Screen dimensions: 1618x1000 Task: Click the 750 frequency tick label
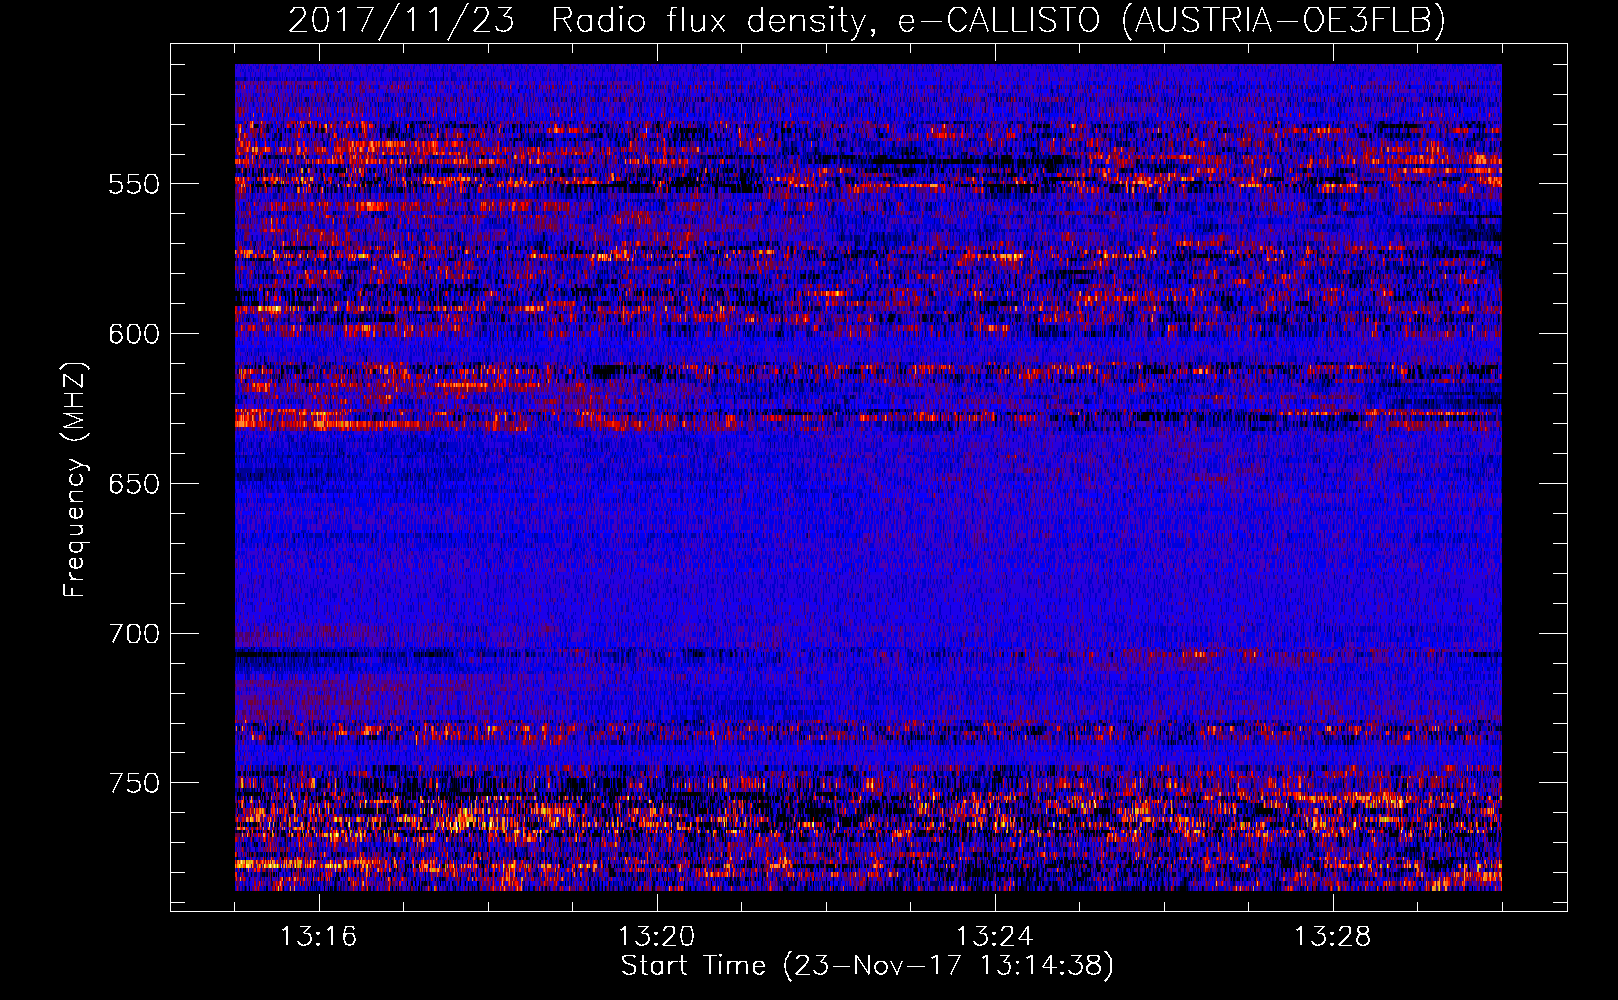pyautogui.click(x=134, y=783)
